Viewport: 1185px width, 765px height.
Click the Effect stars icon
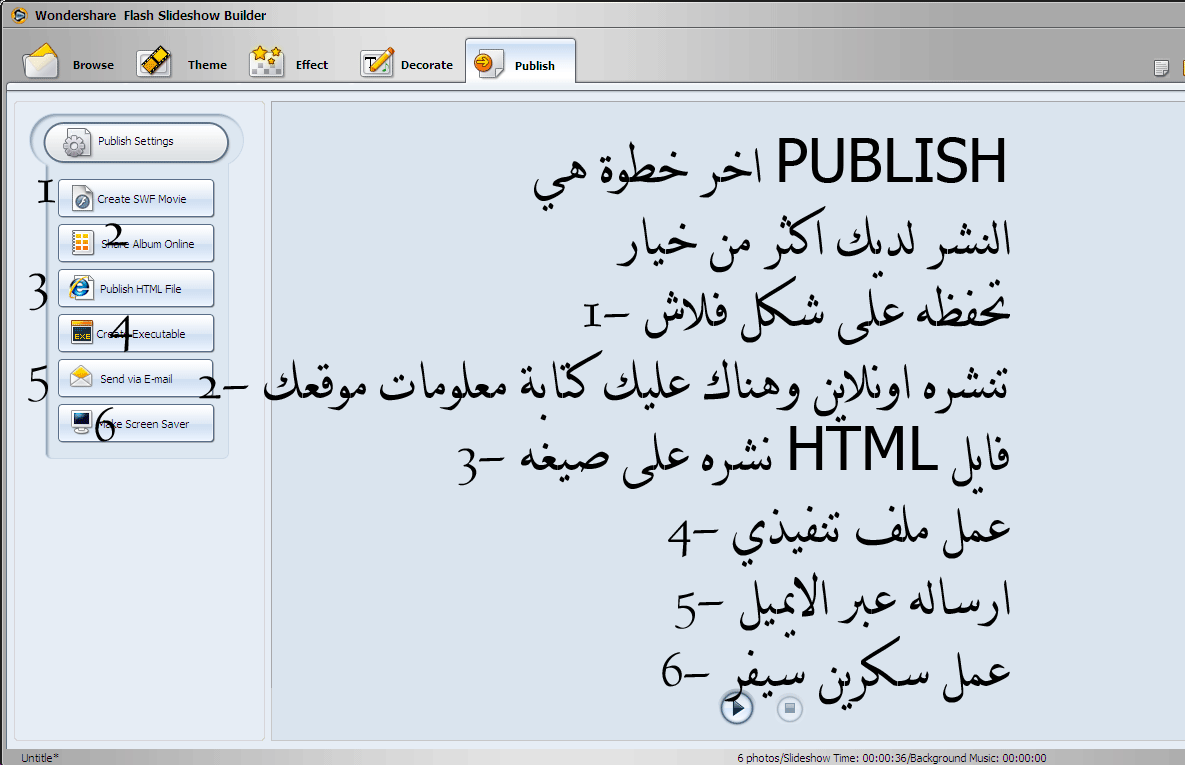(x=266, y=62)
